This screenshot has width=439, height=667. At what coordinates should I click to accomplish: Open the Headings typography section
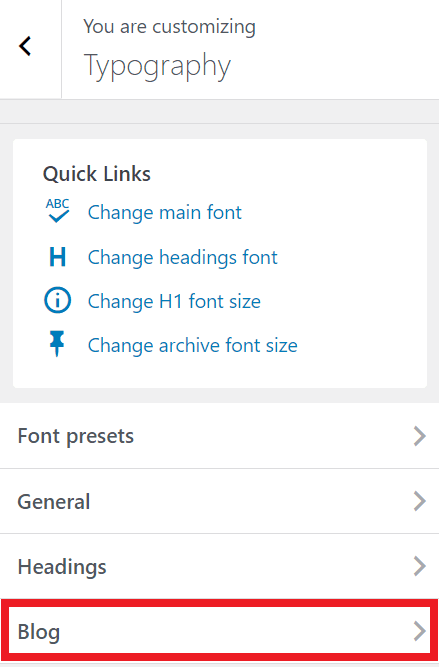220,566
